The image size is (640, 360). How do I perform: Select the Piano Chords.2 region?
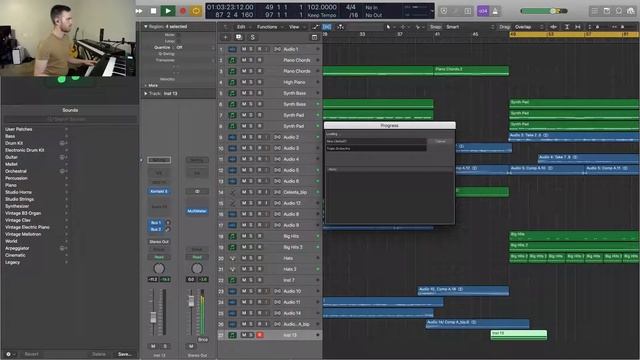471,71
